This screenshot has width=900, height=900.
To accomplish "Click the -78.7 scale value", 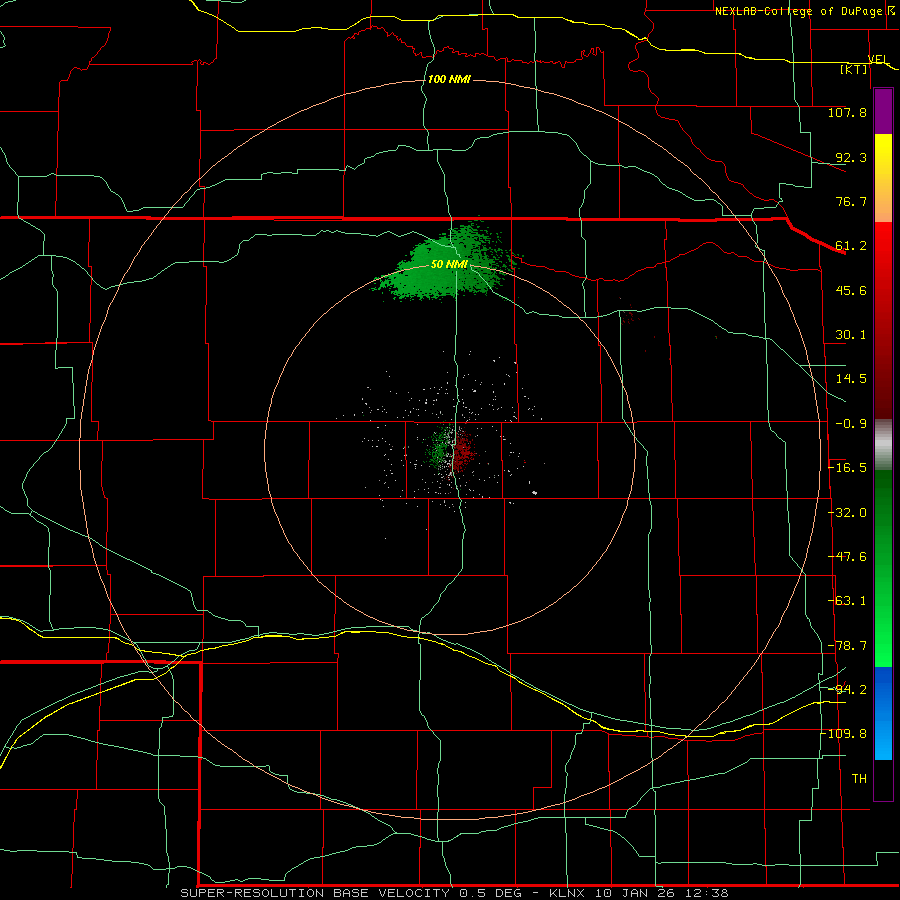I will 847,646.
